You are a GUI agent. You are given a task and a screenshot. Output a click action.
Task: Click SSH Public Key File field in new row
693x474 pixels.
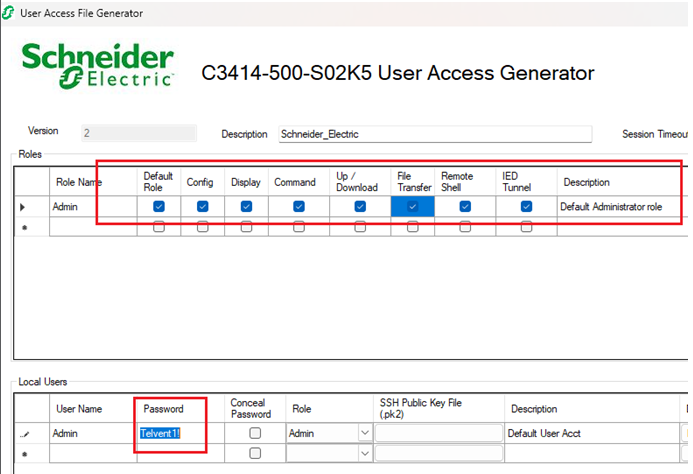(439, 453)
